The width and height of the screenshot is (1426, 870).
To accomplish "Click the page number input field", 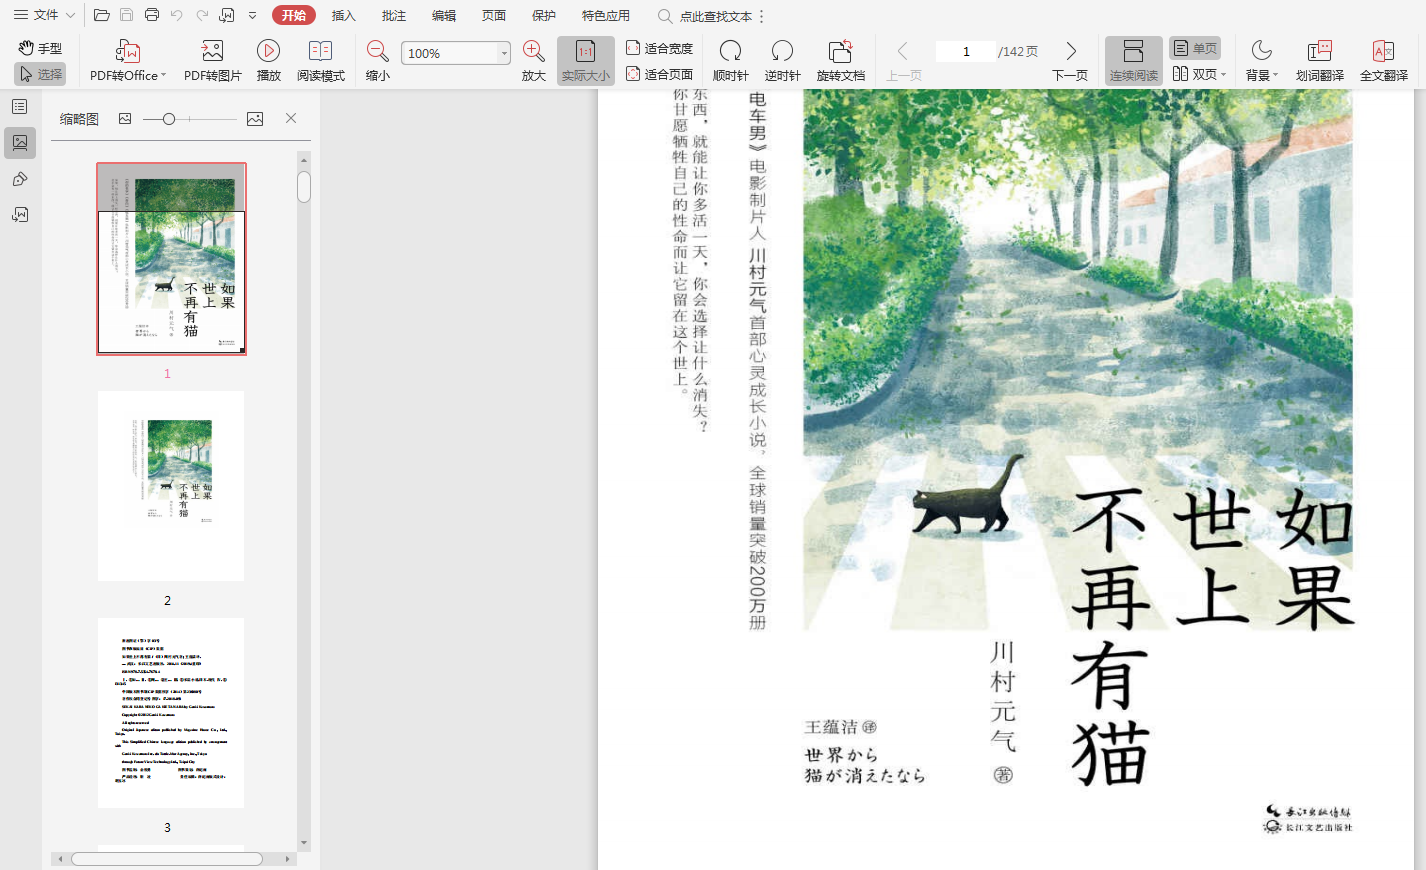I will [966, 52].
